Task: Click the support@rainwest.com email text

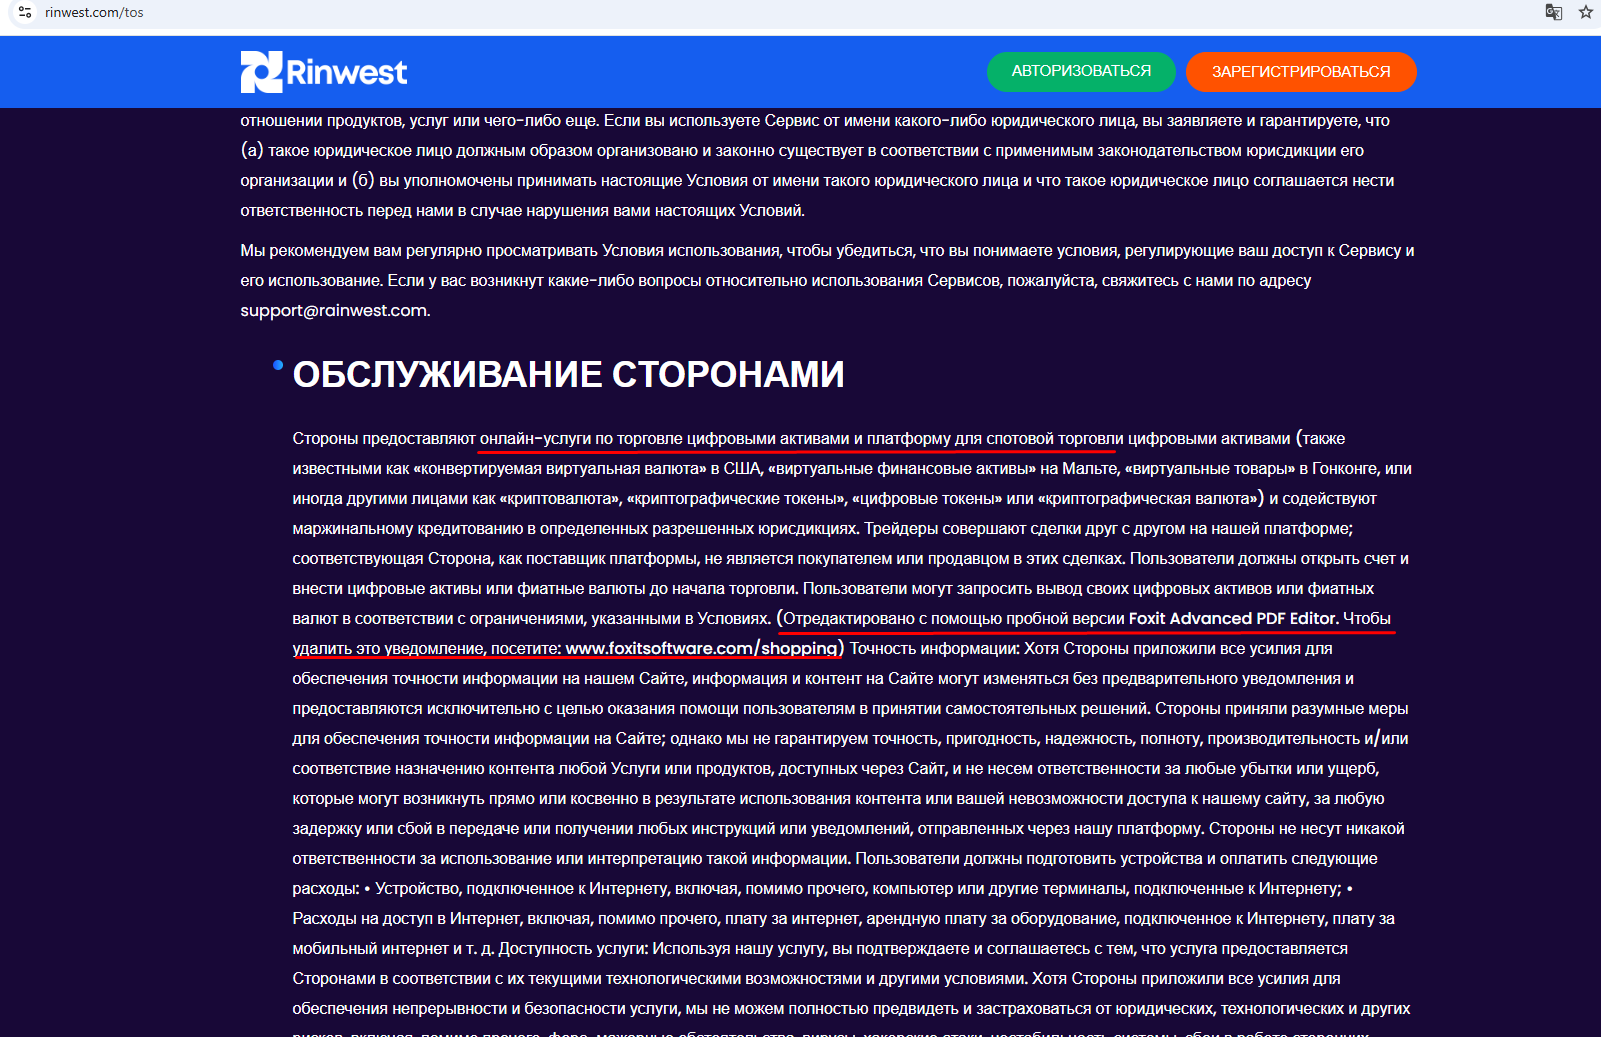Action: coord(335,310)
